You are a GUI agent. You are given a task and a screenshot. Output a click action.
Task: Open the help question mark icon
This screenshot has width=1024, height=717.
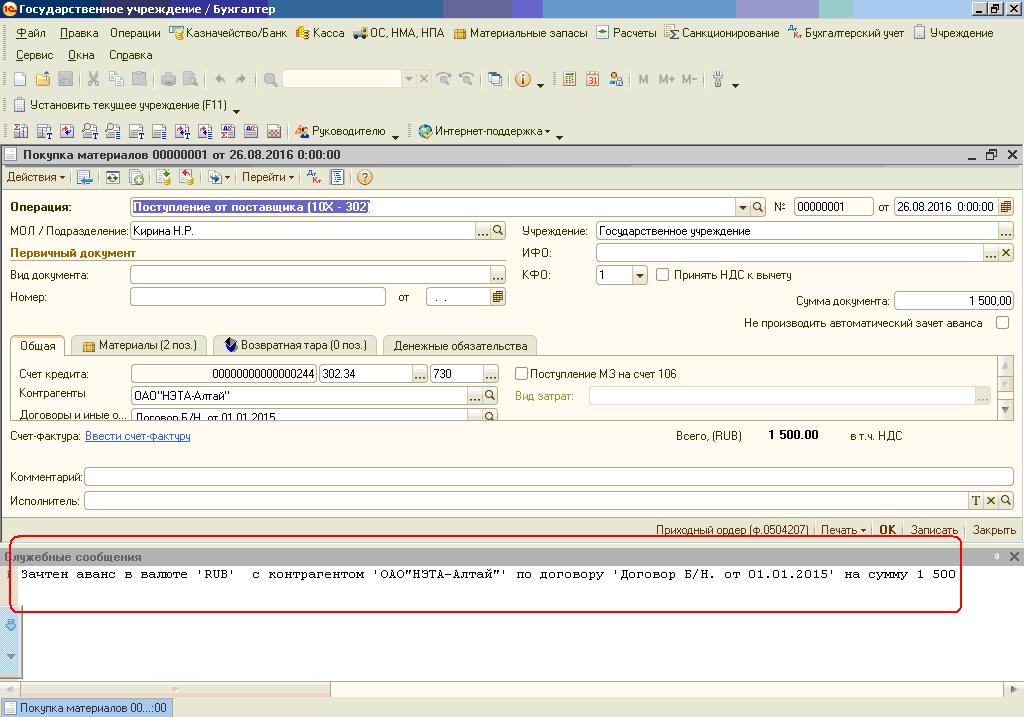pyautogui.click(x=364, y=177)
